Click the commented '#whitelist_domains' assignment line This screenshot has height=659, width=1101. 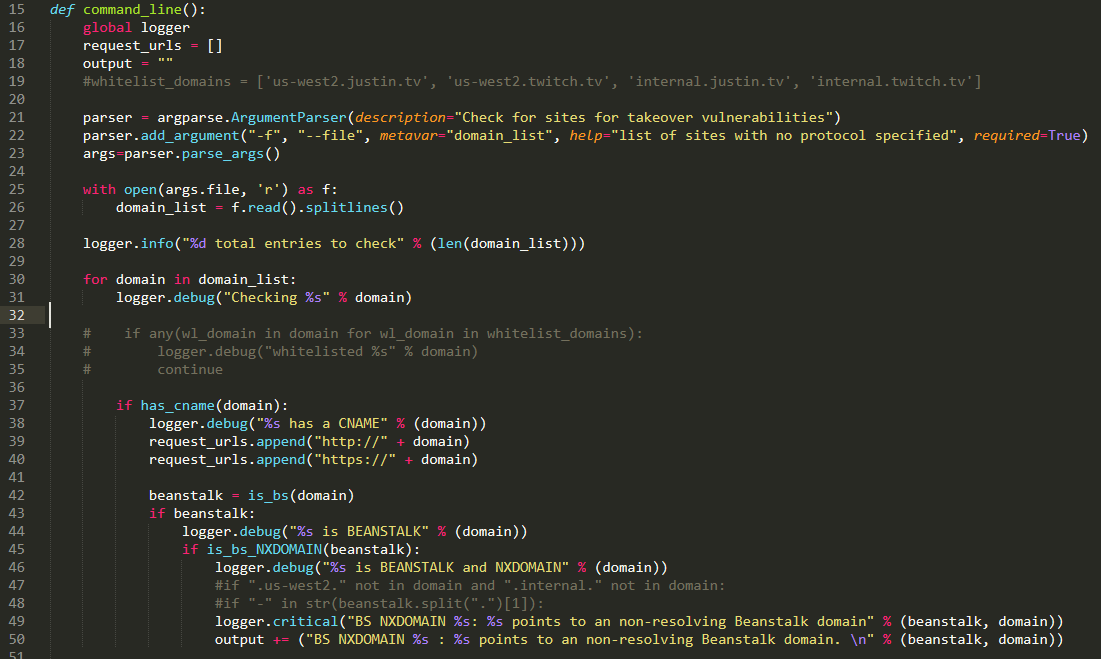(532, 81)
